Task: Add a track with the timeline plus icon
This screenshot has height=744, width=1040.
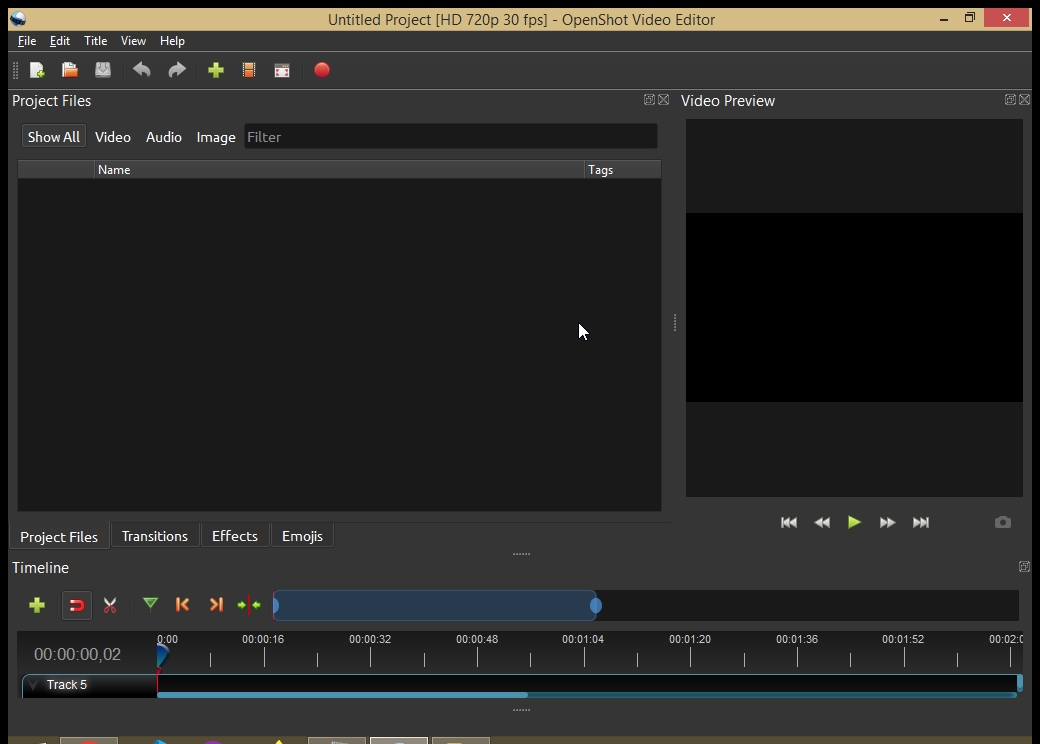Action: 37,605
